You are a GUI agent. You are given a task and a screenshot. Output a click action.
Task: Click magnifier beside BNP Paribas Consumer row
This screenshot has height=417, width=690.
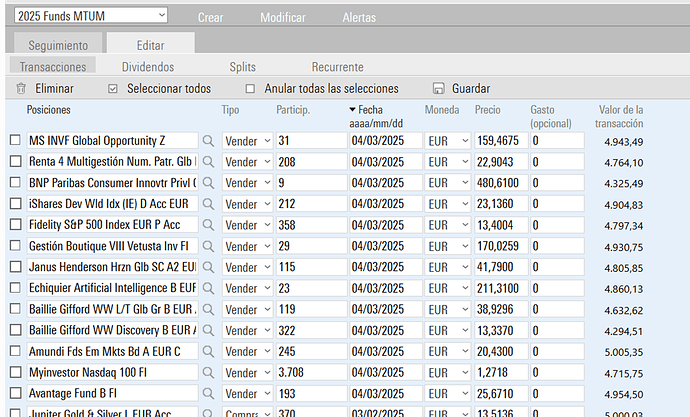(x=208, y=183)
